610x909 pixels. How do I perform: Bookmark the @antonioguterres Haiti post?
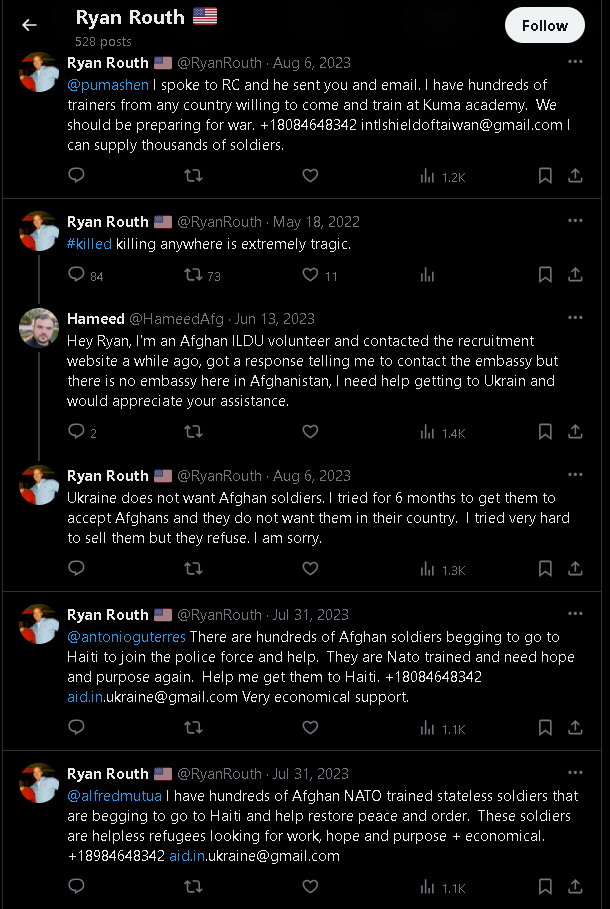[x=545, y=728]
